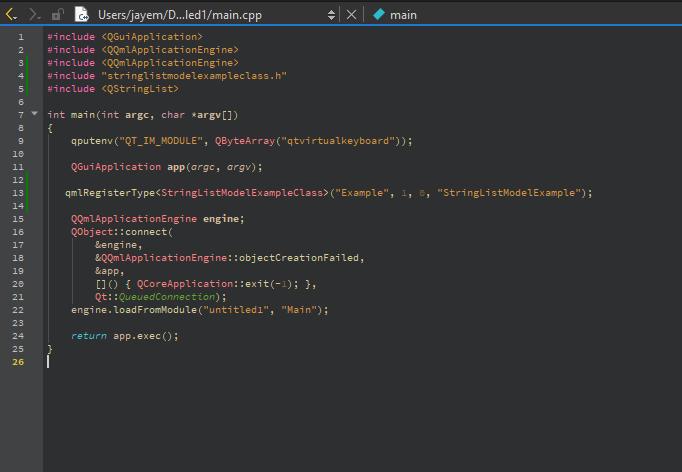The height and width of the screenshot is (472, 682).
Task: Click line number 22 in gutter
Action: coord(18,310)
